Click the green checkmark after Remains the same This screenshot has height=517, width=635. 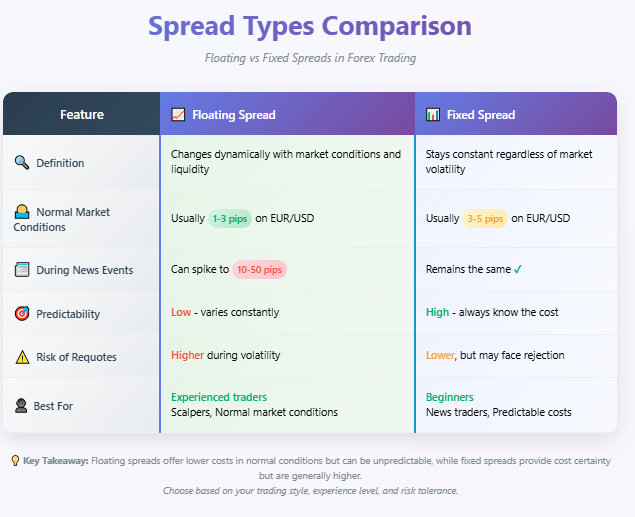point(518,270)
